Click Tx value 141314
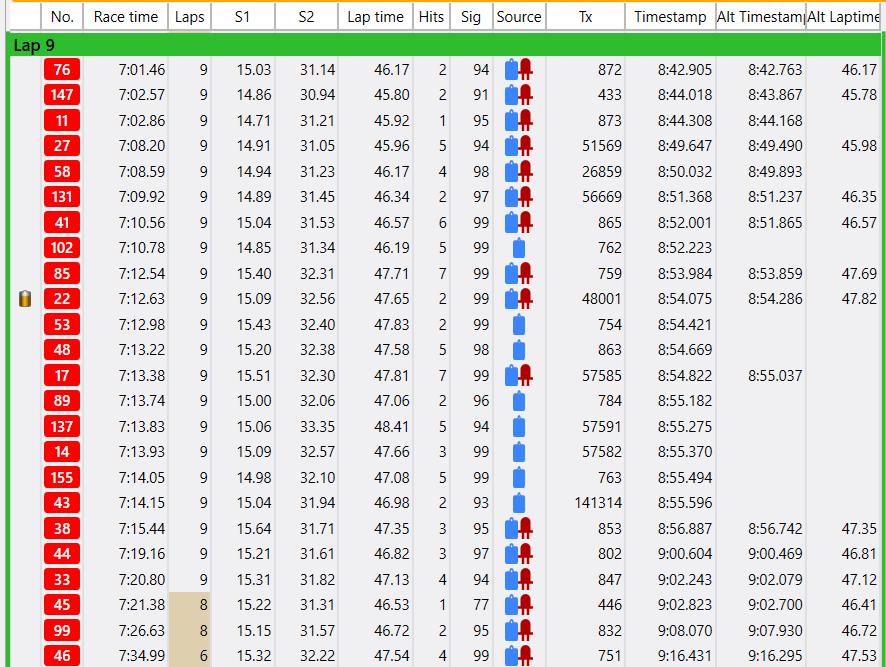The image size is (886, 667). pos(598,503)
